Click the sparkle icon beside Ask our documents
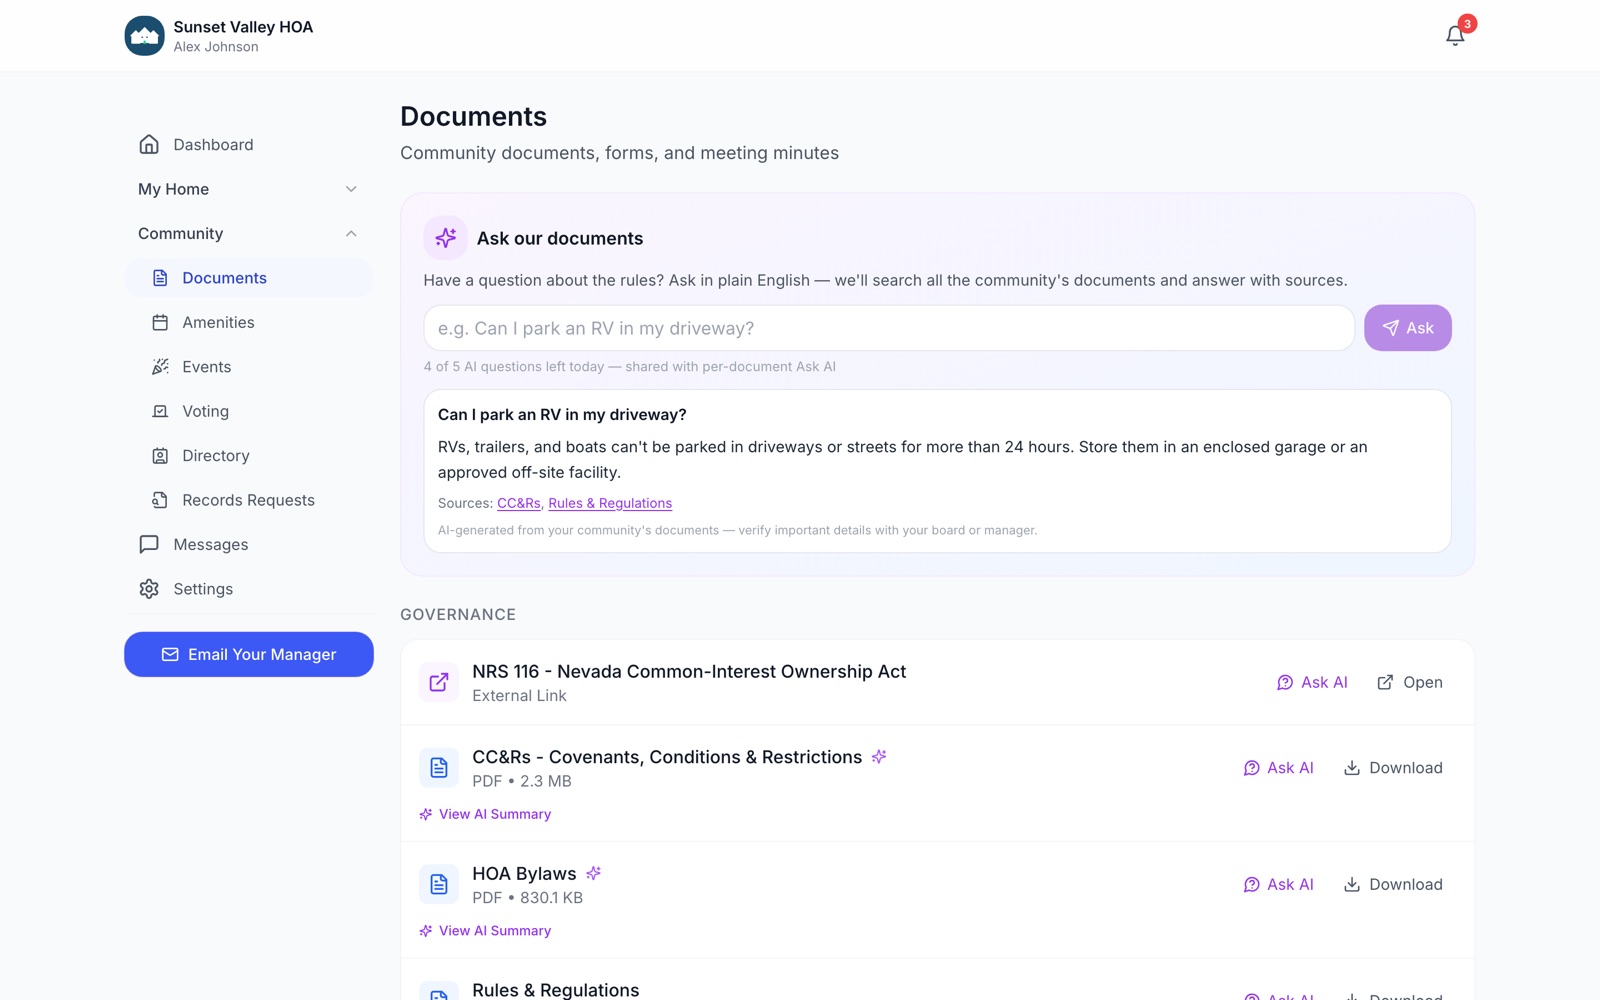 pyautogui.click(x=445, y=238)
